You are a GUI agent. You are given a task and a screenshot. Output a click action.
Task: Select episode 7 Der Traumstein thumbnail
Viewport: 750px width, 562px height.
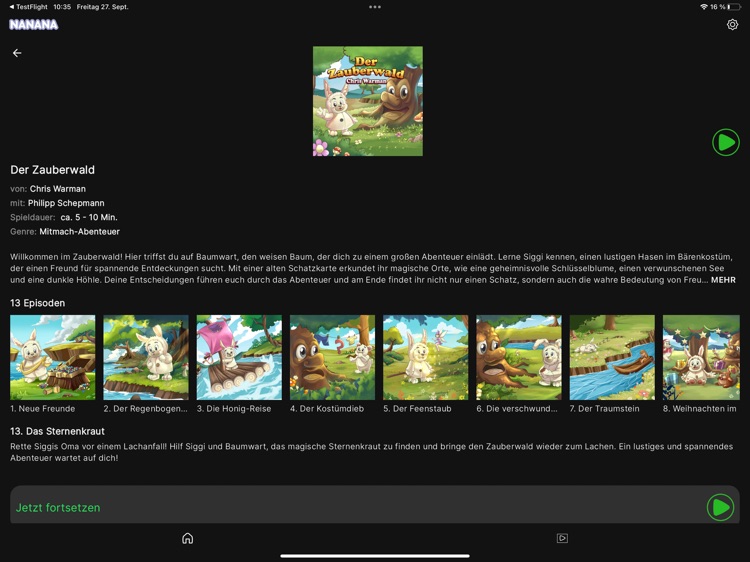pos(612,357)
